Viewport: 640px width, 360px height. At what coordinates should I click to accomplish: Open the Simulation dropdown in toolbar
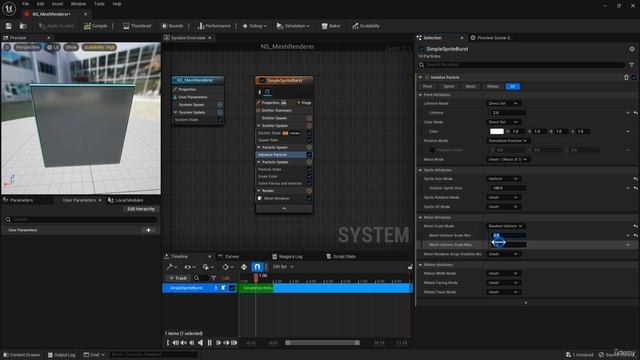click(x=293, y=26)
